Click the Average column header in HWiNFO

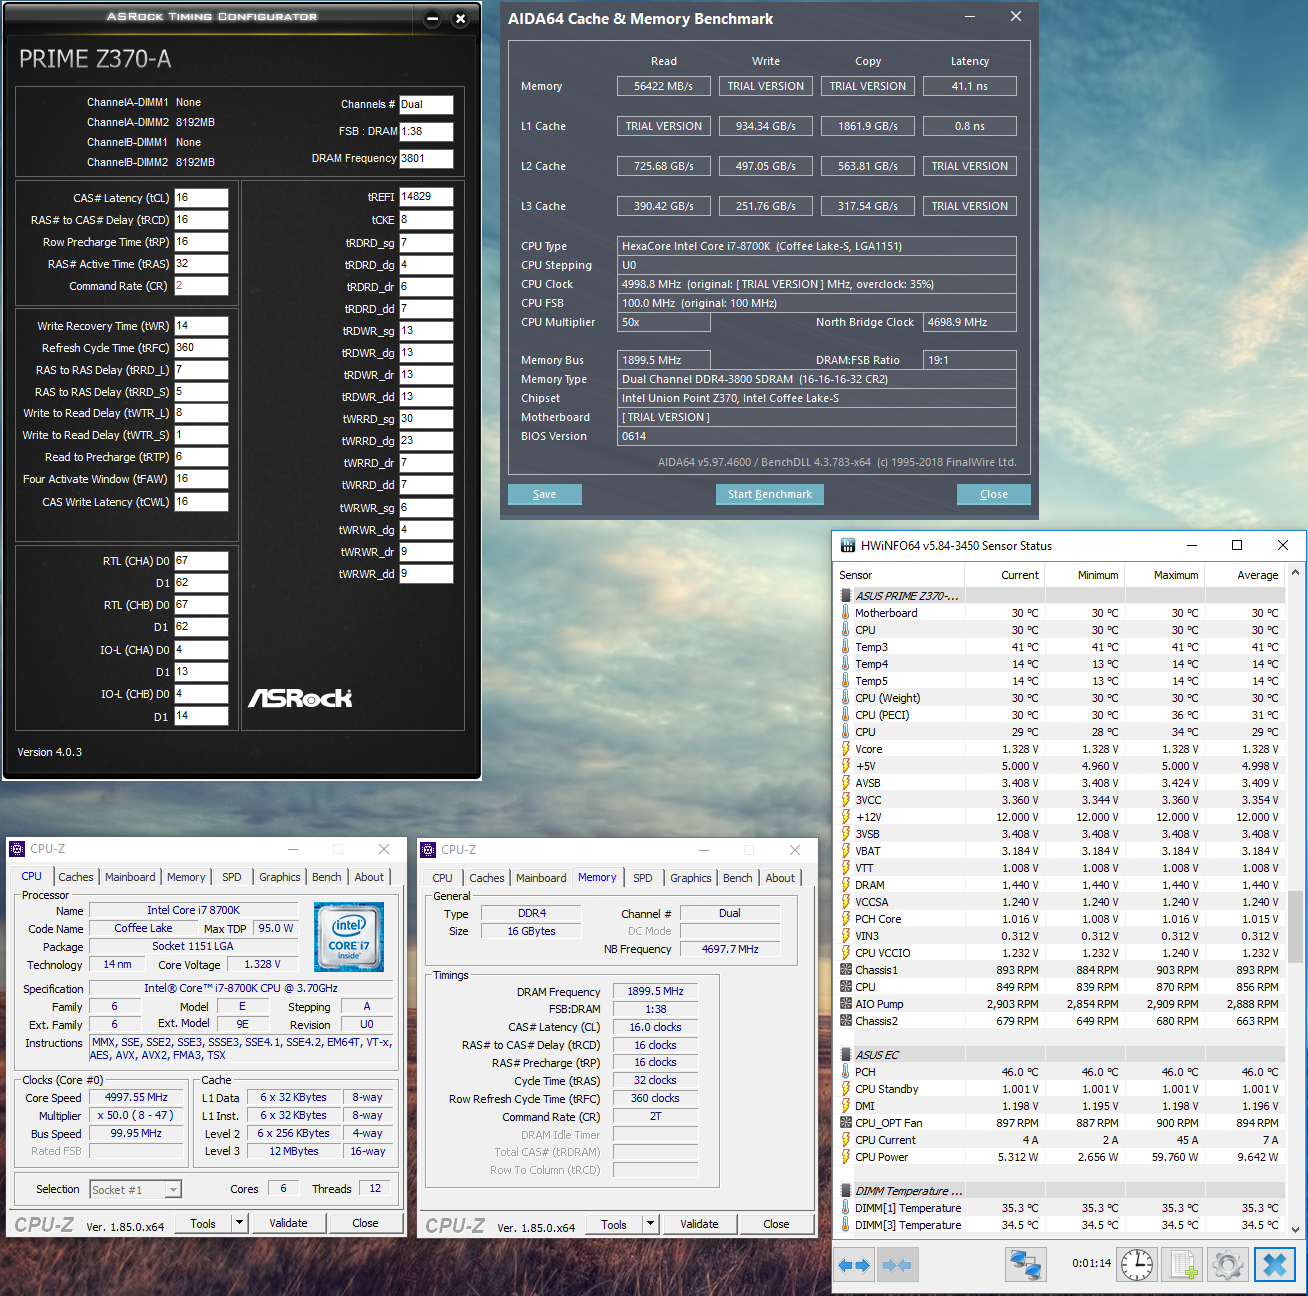click(x=1244, y=575)
